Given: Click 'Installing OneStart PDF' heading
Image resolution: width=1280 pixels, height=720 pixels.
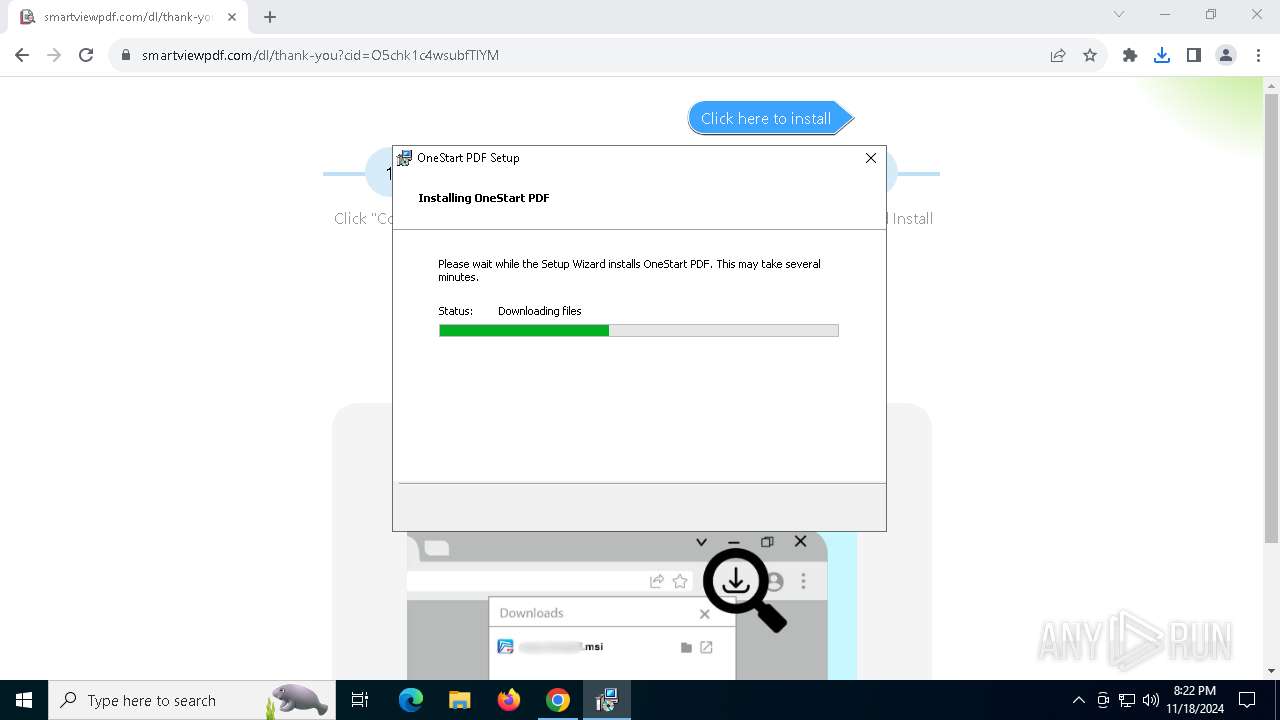Looking at the screenshot, I should 484,198.
